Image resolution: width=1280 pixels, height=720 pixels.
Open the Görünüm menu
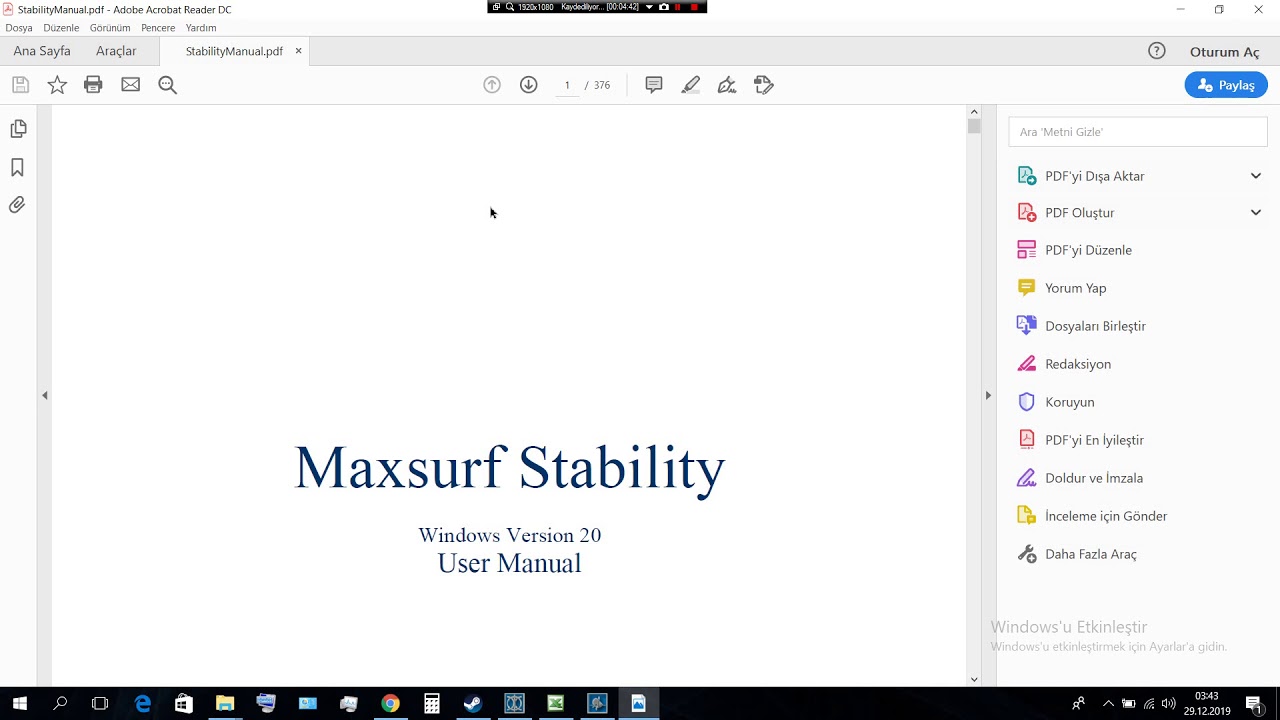point(110,28)
